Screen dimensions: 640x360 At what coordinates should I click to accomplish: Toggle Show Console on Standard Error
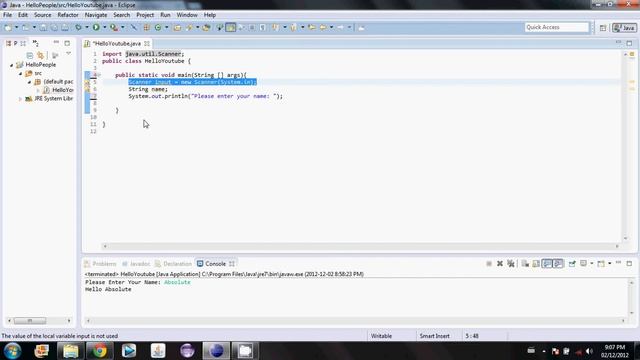tap(558, 264)
